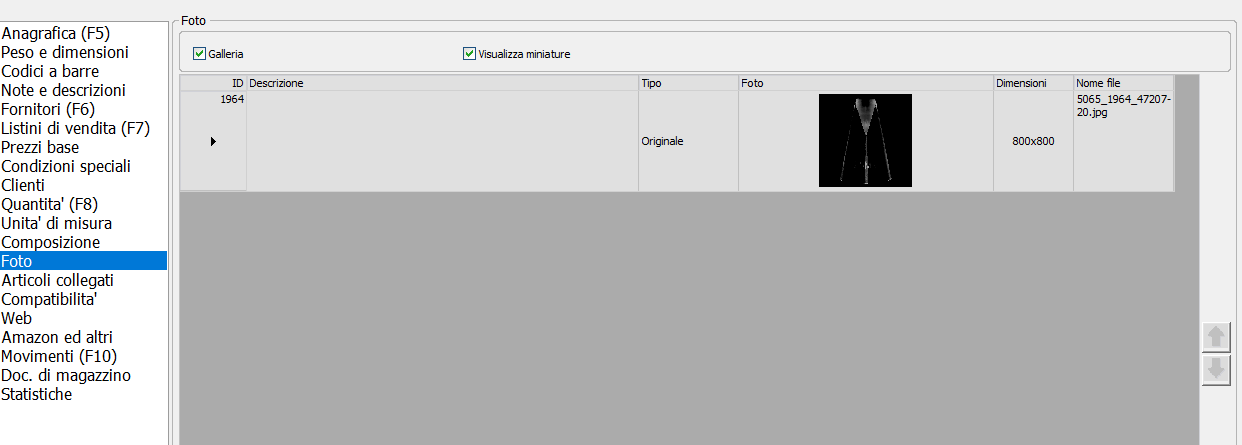The image size is (1242, 445).
Task: Select Peso e dimensioni in sidebar
Action: pos(65,52)
